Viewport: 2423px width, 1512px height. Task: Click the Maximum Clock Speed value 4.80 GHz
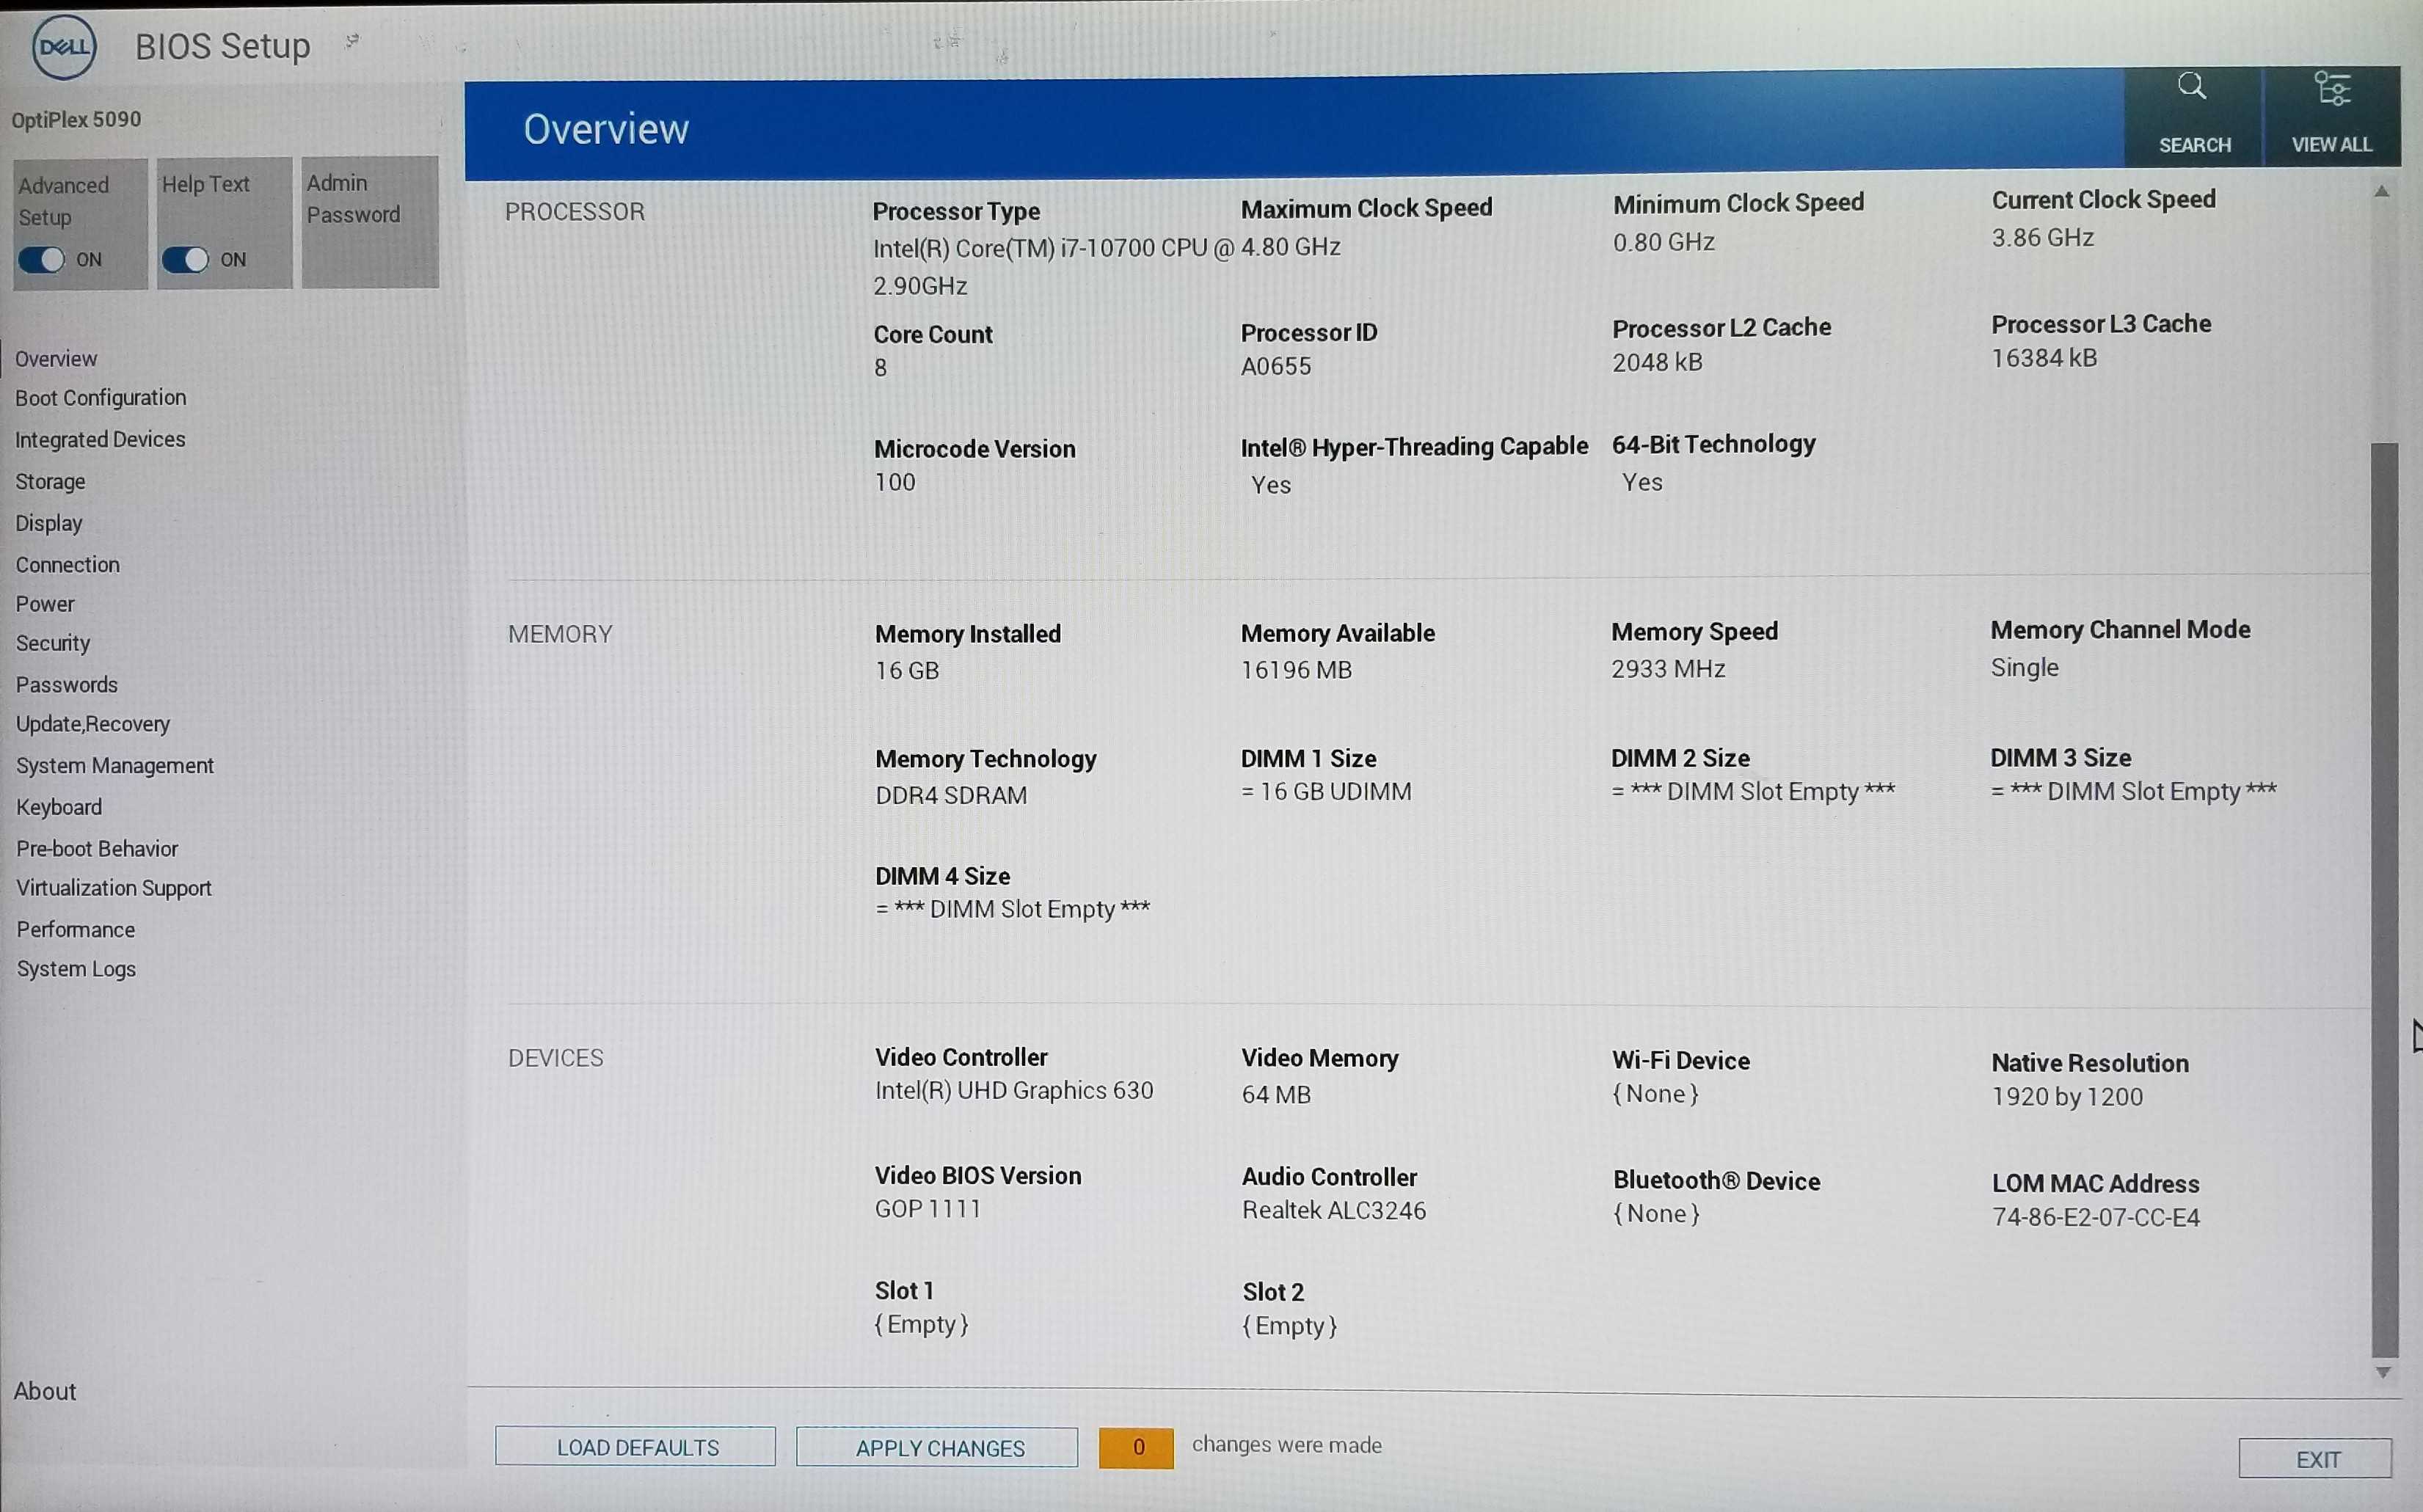pyautogui.click(x=1291, y=247)
